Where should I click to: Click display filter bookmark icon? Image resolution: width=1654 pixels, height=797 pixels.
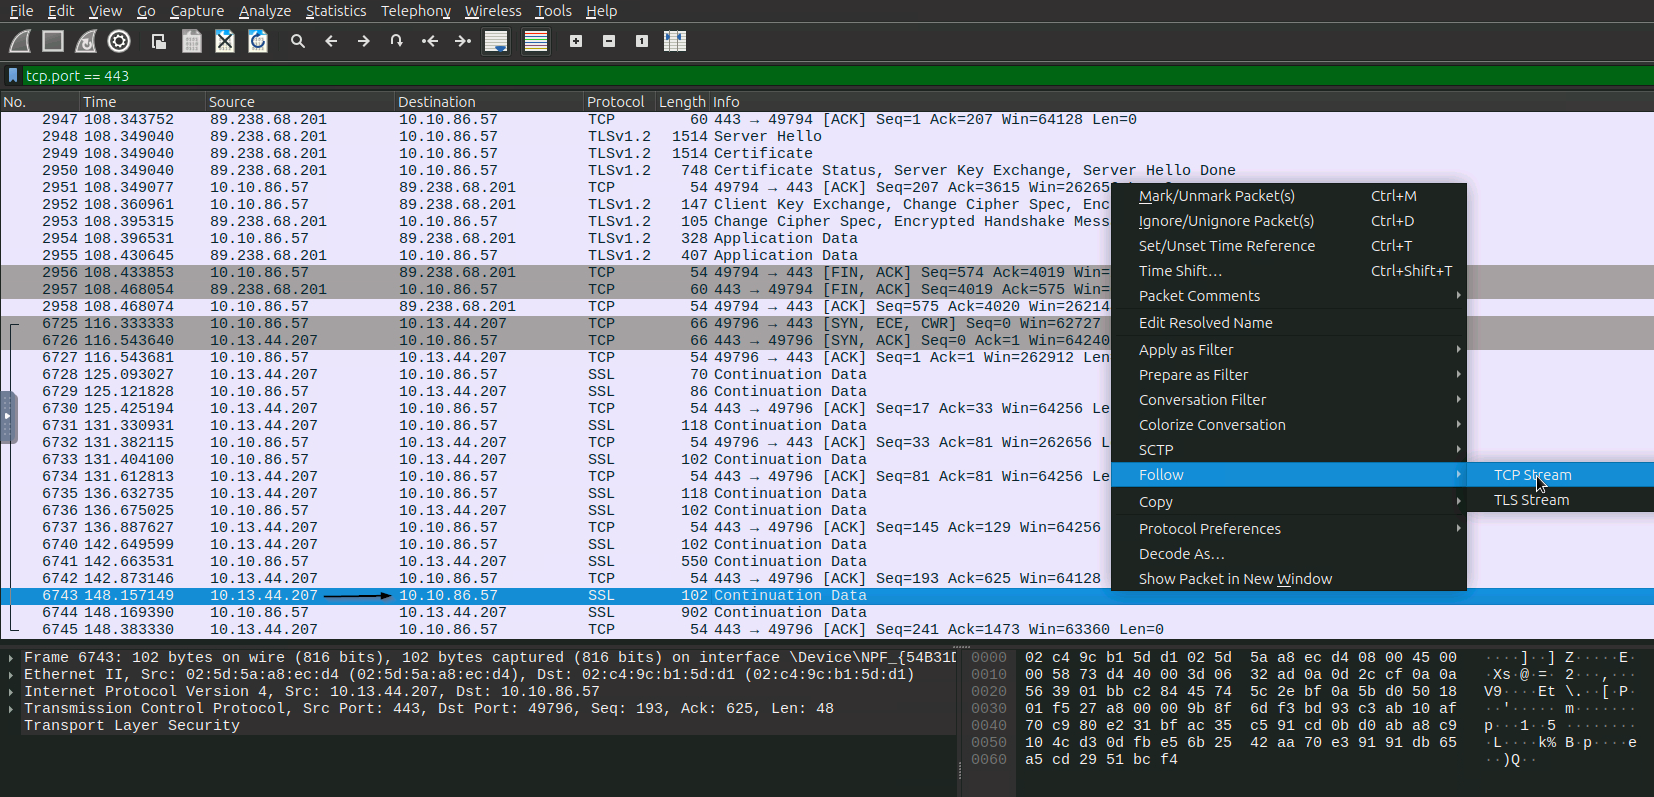click(13, 76)
